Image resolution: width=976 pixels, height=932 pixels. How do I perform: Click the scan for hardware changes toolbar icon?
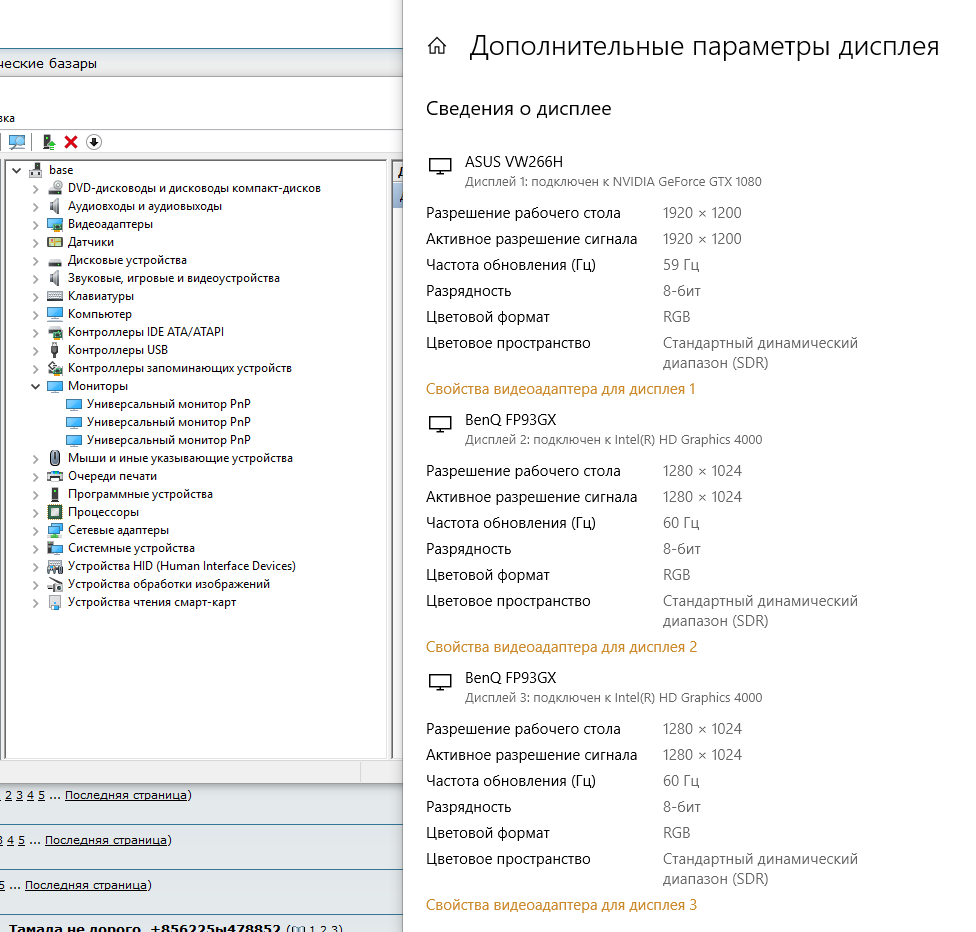click(x=17, y=142)
